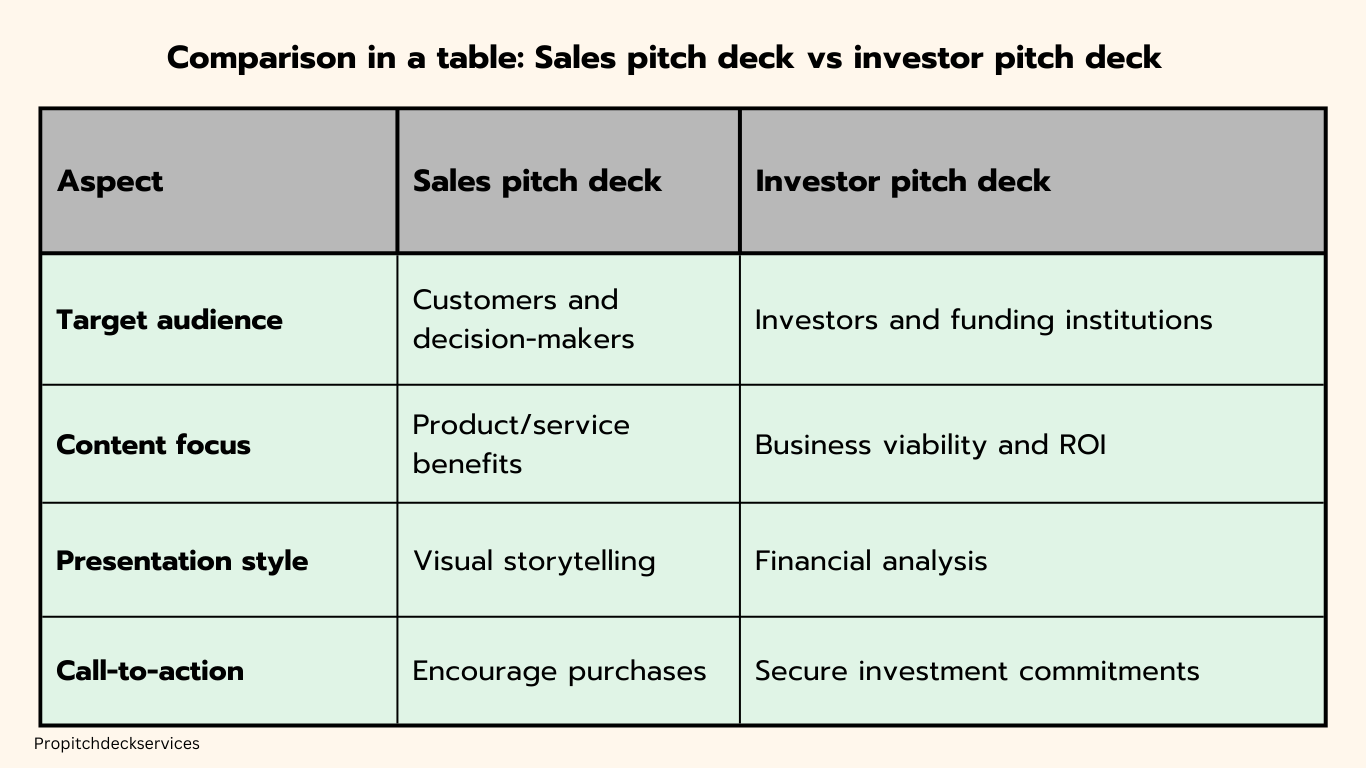Click the Presentation style row label
The width and height of the screenshot is (1366, 768).
coord(182,560)
